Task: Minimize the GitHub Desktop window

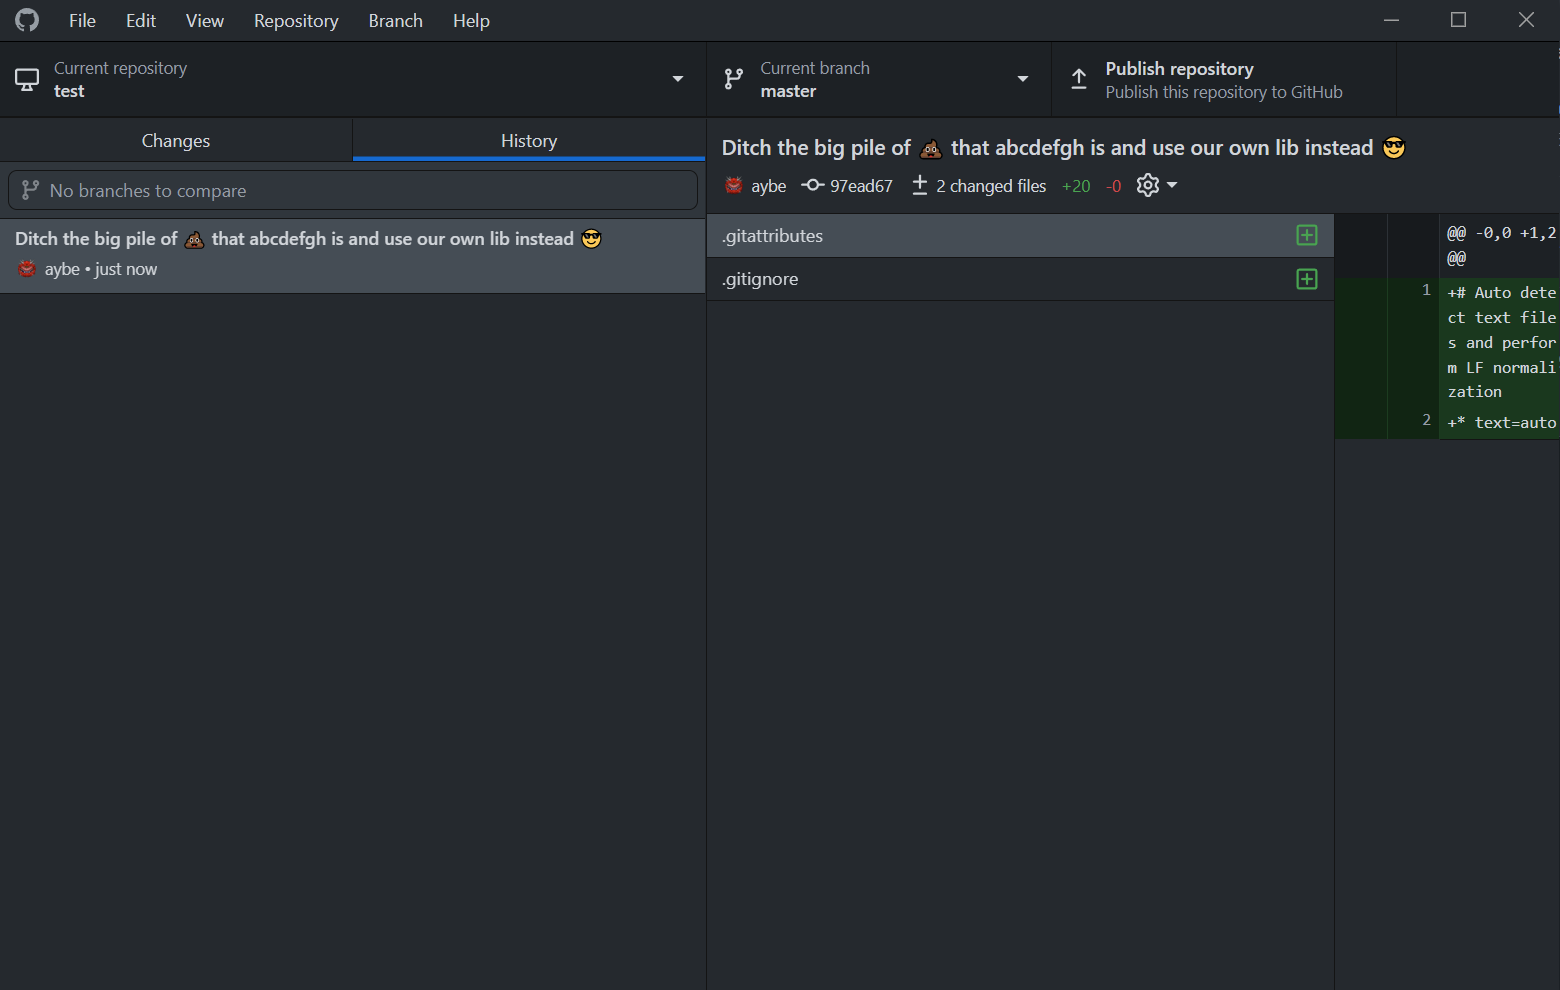Action: coord(1391,20)
